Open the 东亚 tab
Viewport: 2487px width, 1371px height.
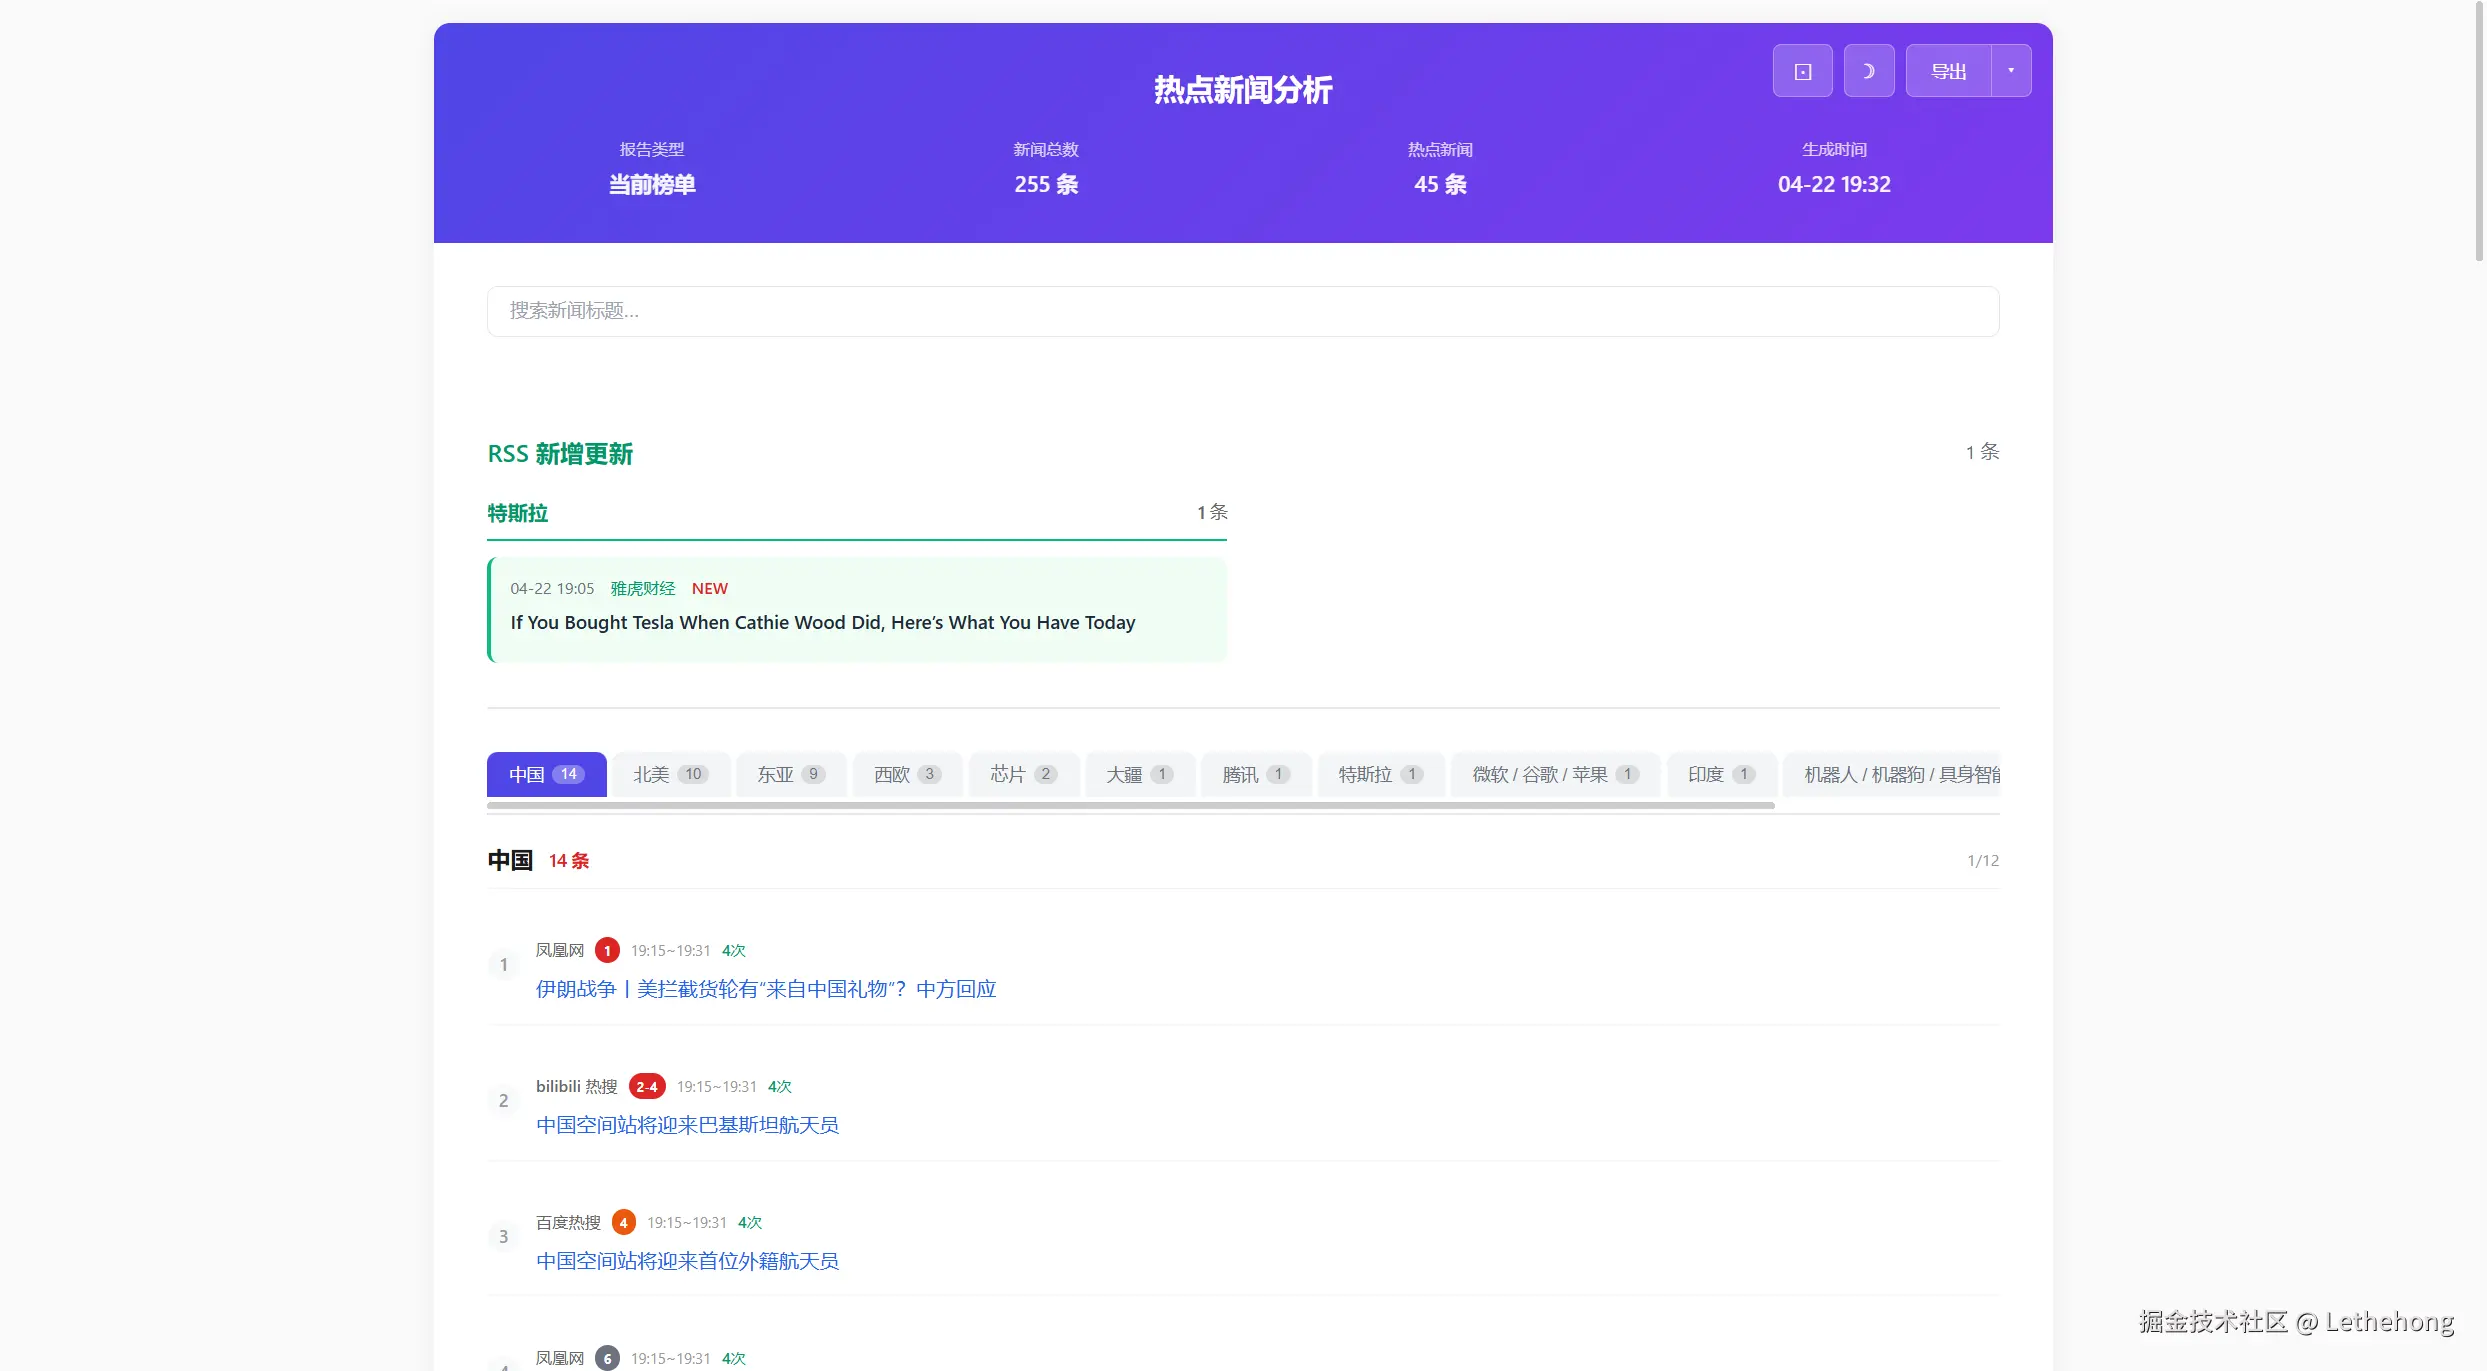[791, 774]
